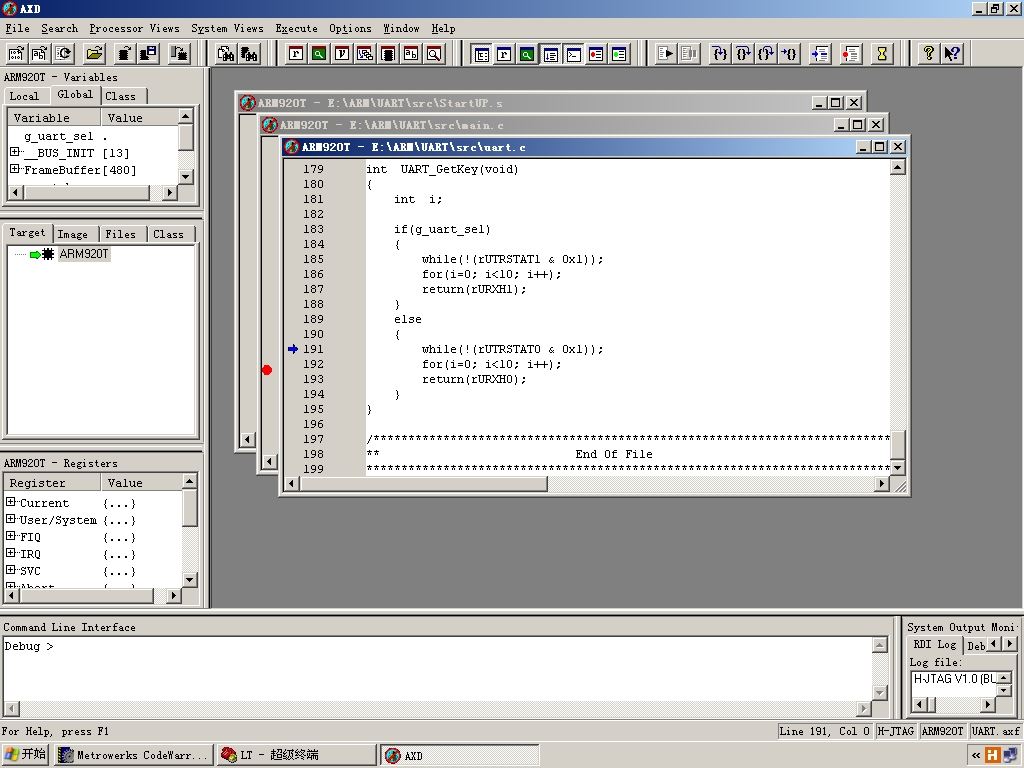Open processor Variables view ('v' icon)
1024x768 pixels.
[x=342, y=54]
